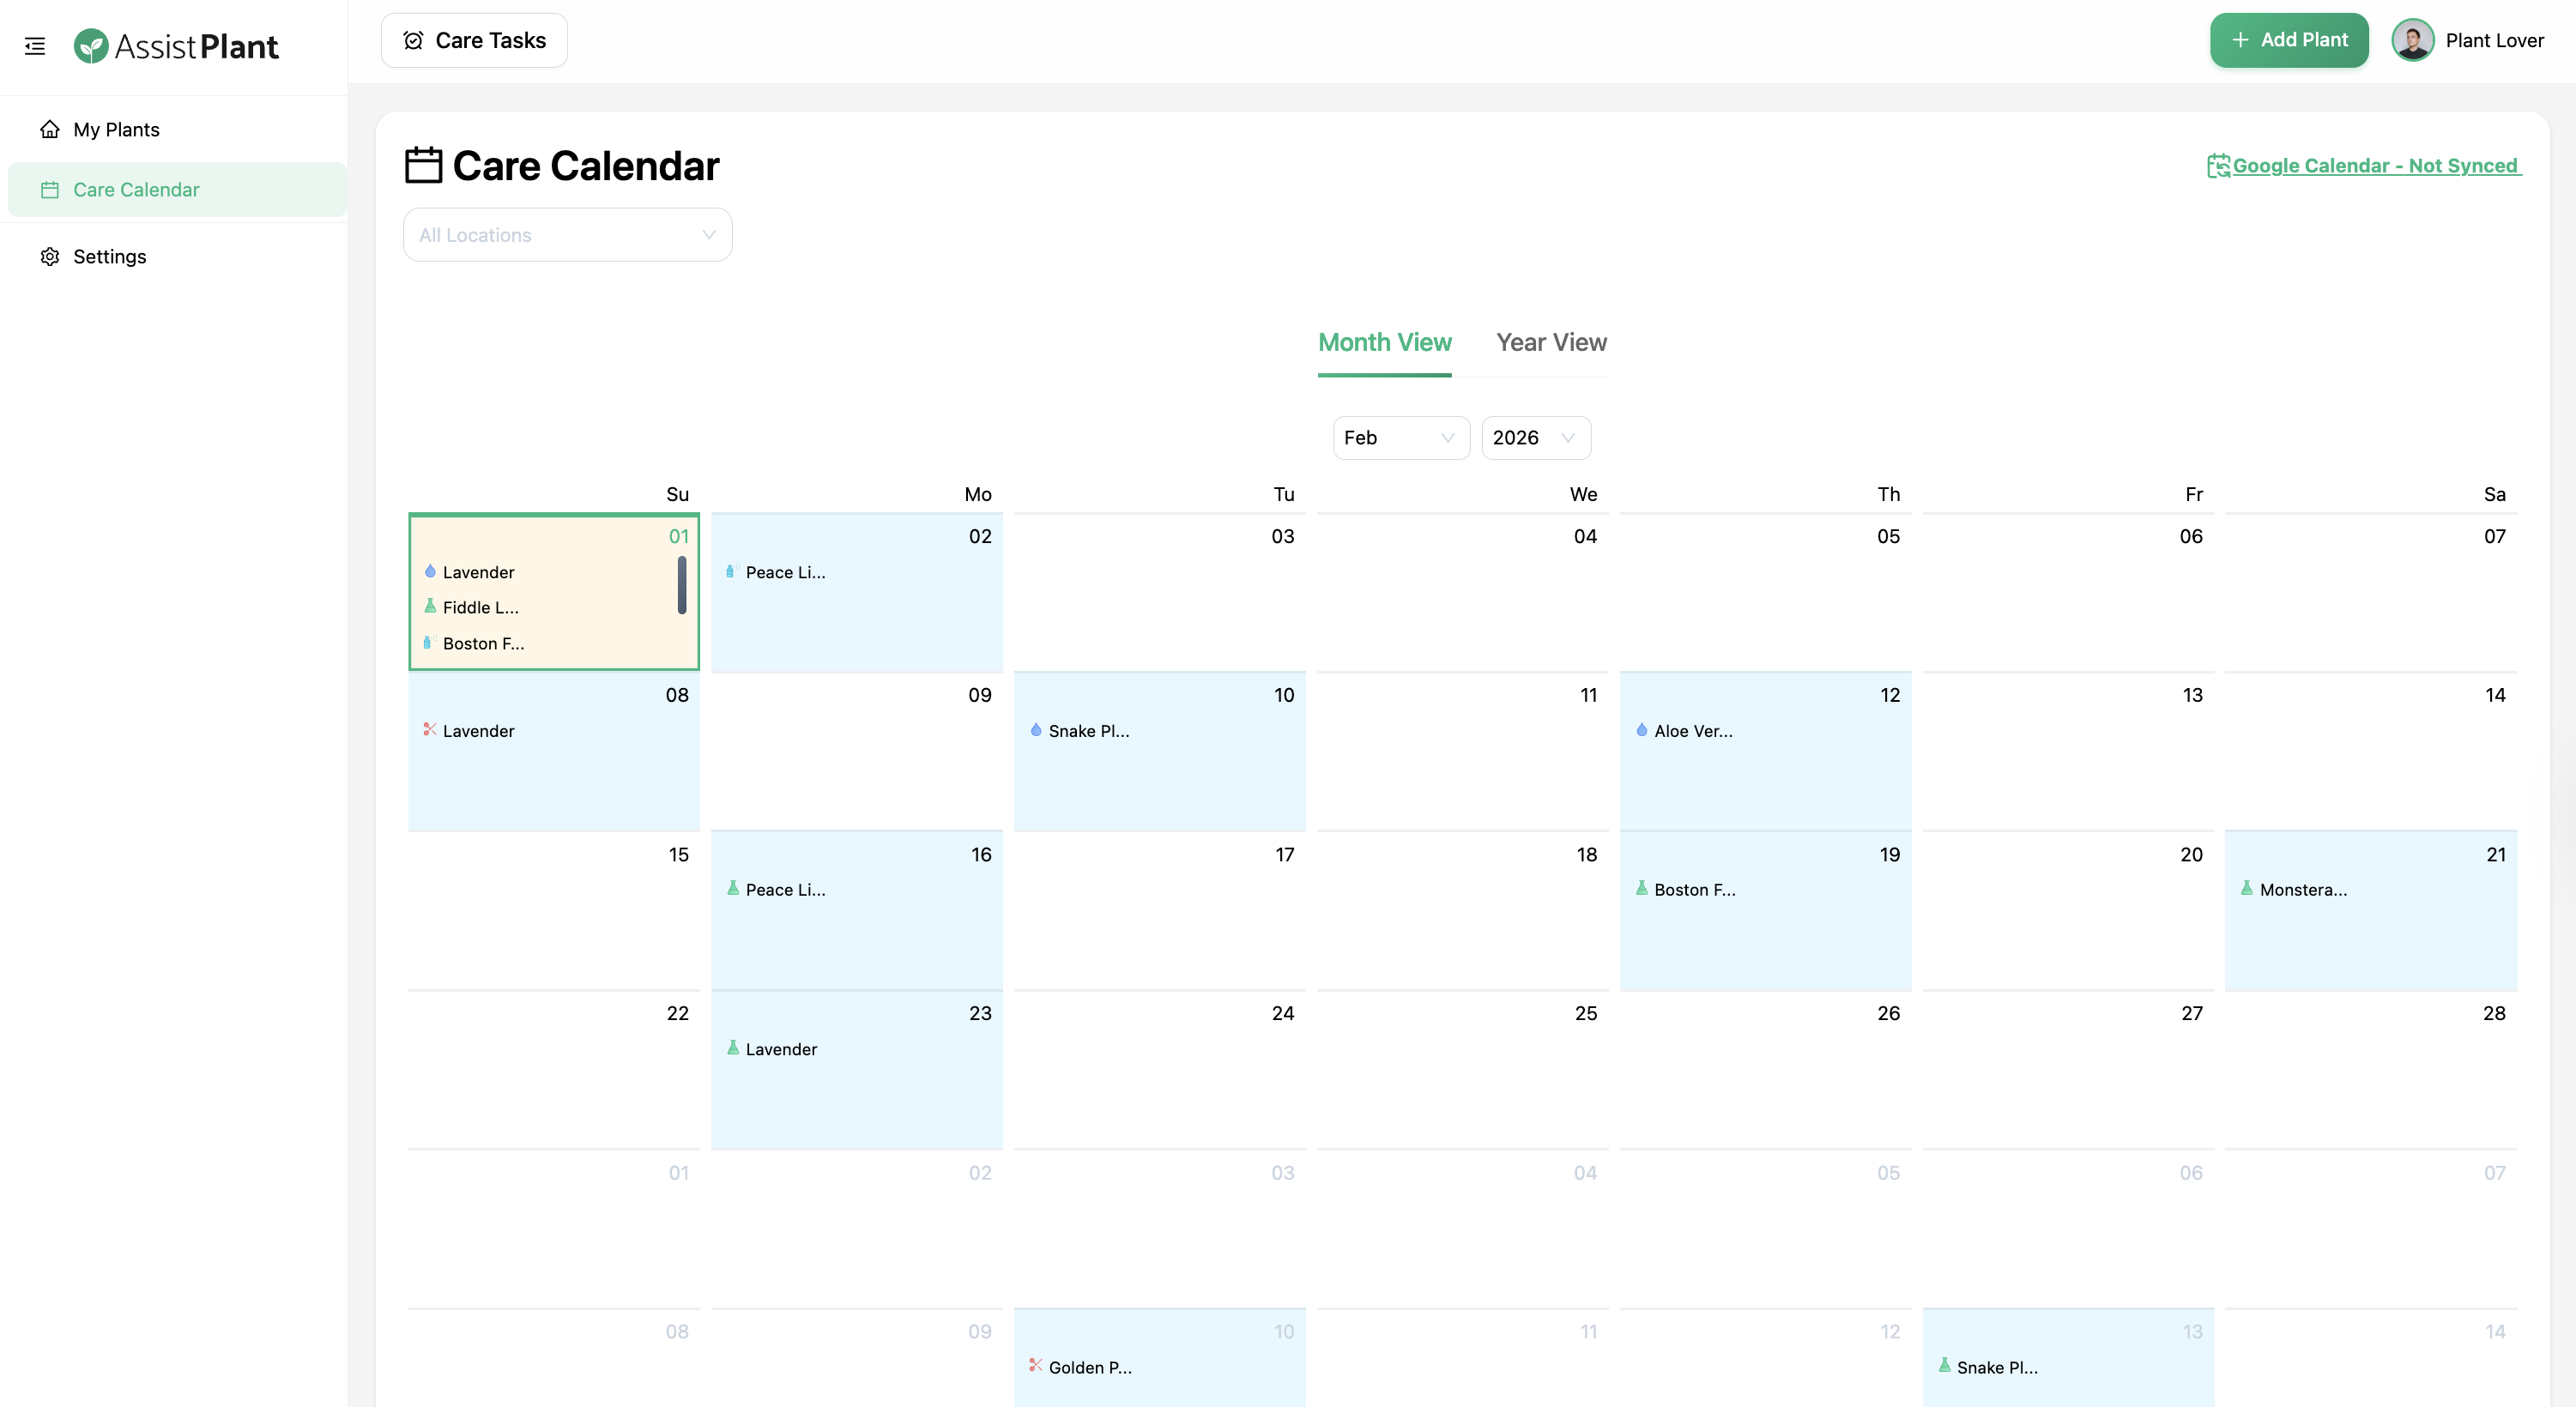Click the Add Plant button

[2289, 40]
